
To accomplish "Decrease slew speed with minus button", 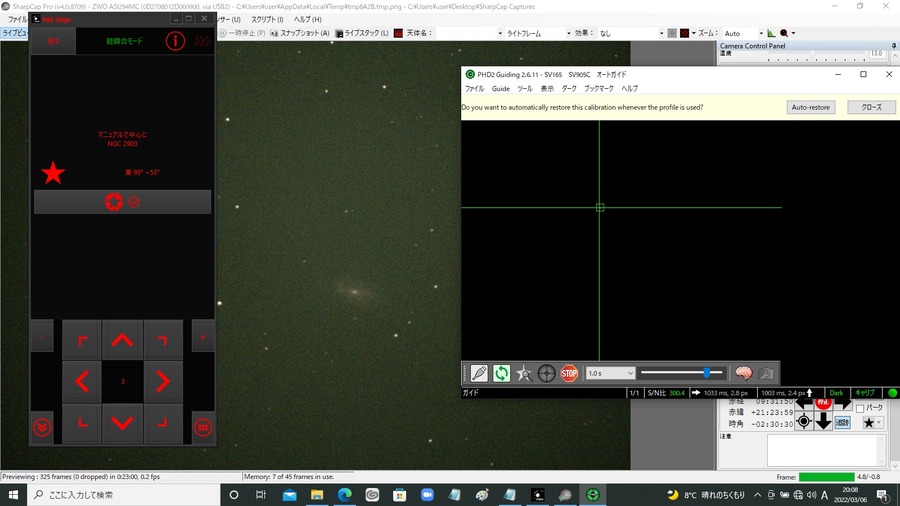I will point(42,337).
